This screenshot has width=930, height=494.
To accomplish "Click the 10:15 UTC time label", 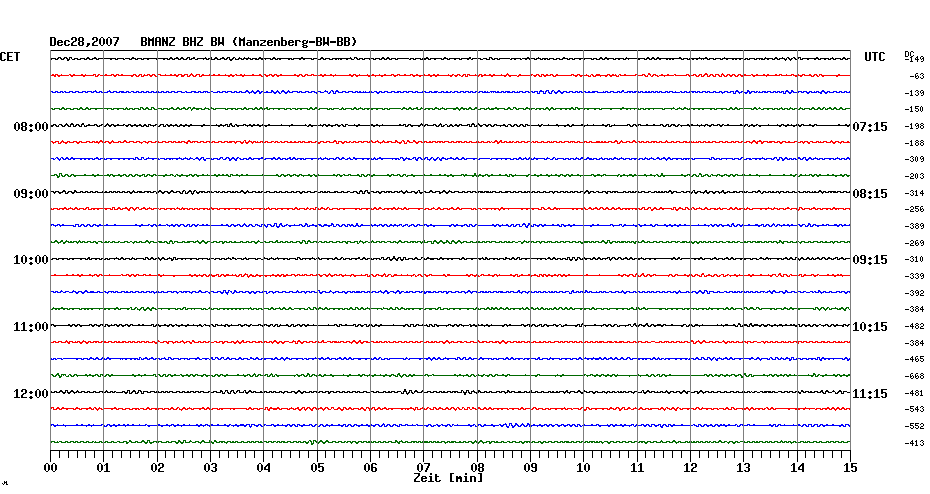I will click(870, 327).
